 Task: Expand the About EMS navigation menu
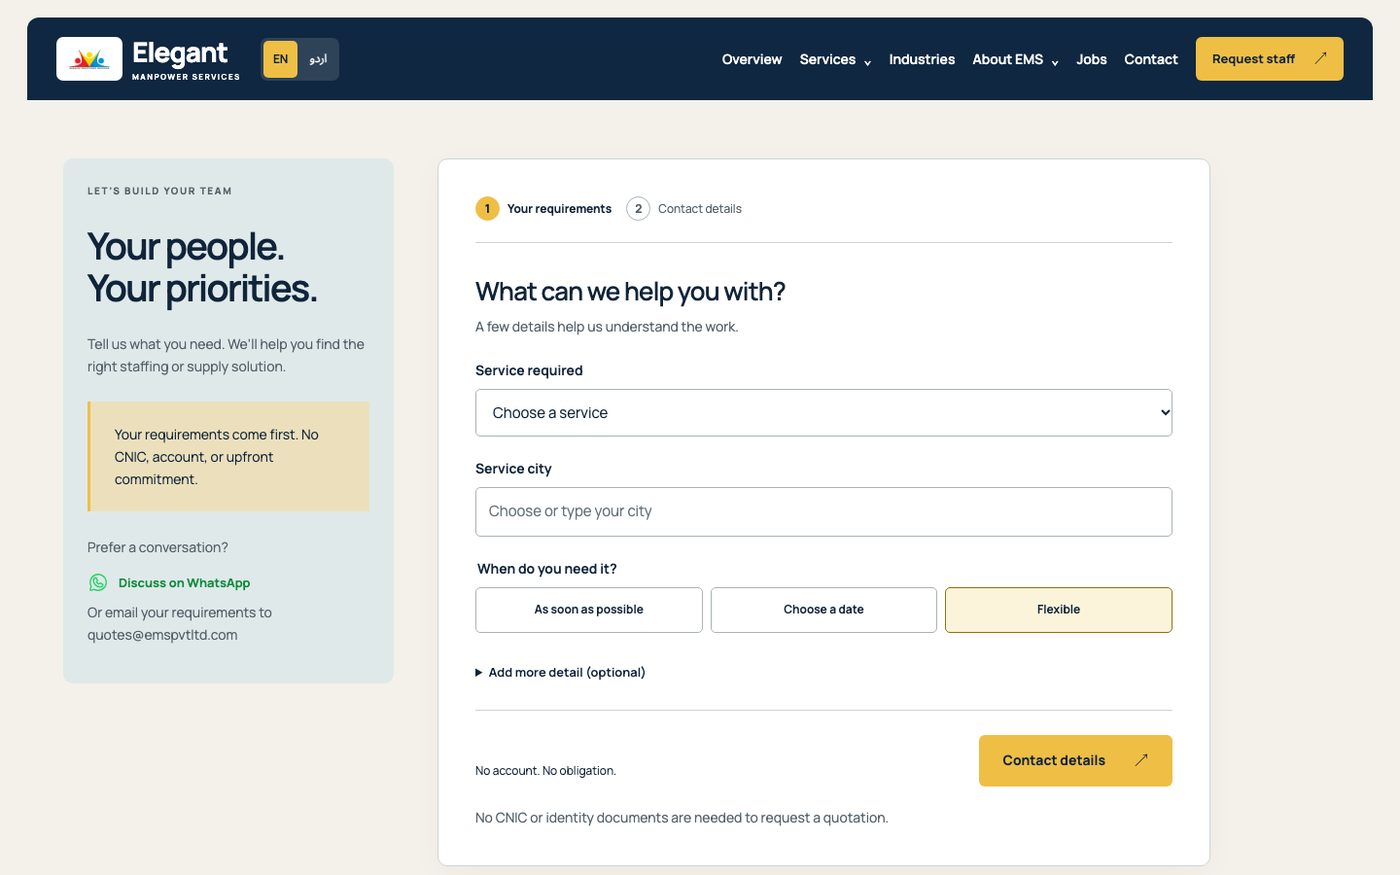[x=1015, y=60]
